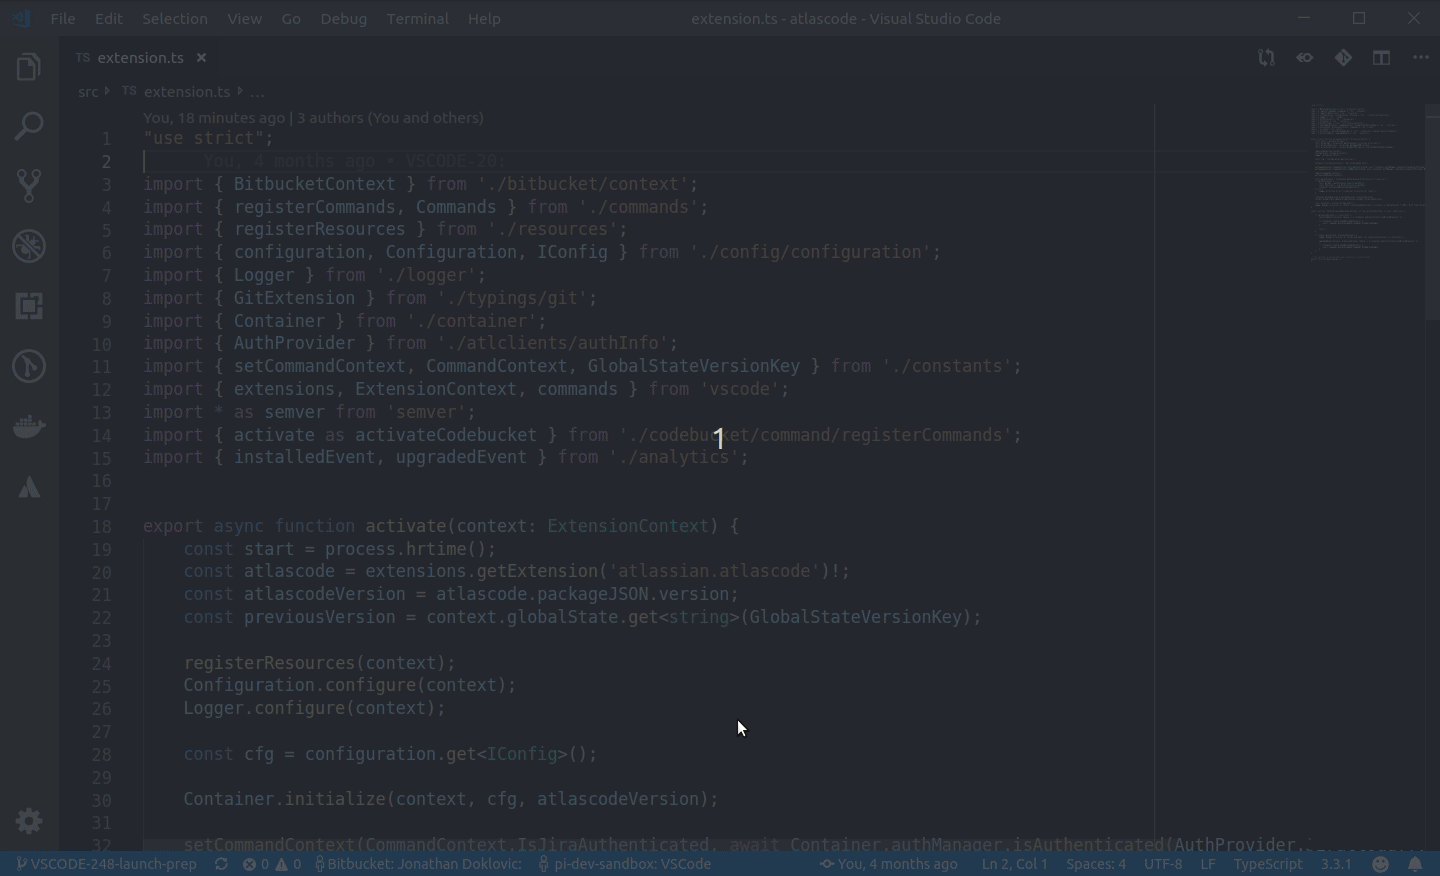Open the Source Control view
The image size is (1440, 876).
click(x=29, y=186)
